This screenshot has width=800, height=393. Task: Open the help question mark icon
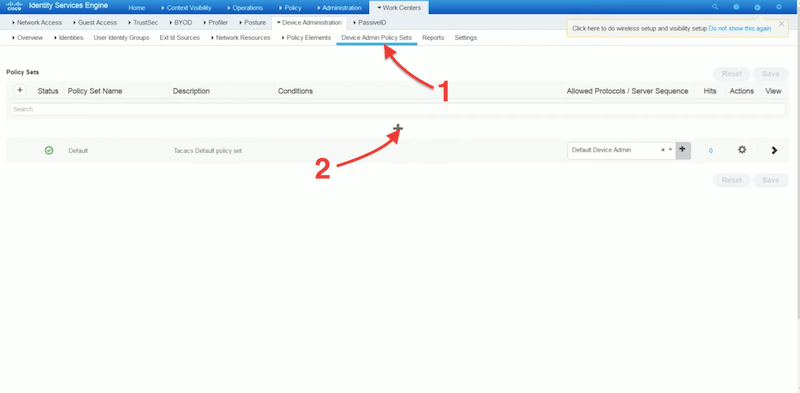[736, 7]
